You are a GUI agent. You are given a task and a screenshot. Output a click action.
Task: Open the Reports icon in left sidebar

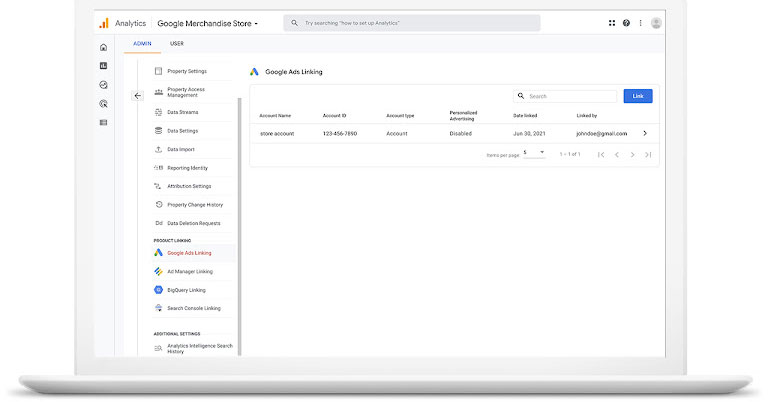click(x=103, y=66)
